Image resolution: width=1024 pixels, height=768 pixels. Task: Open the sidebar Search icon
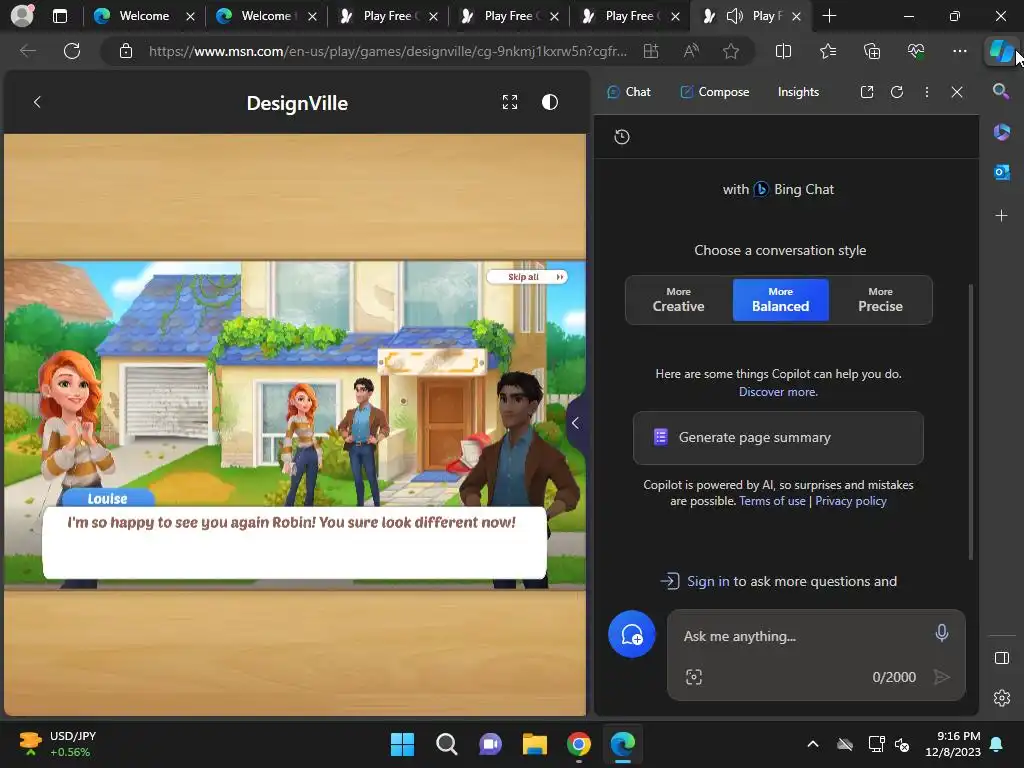click(1000, 91)
